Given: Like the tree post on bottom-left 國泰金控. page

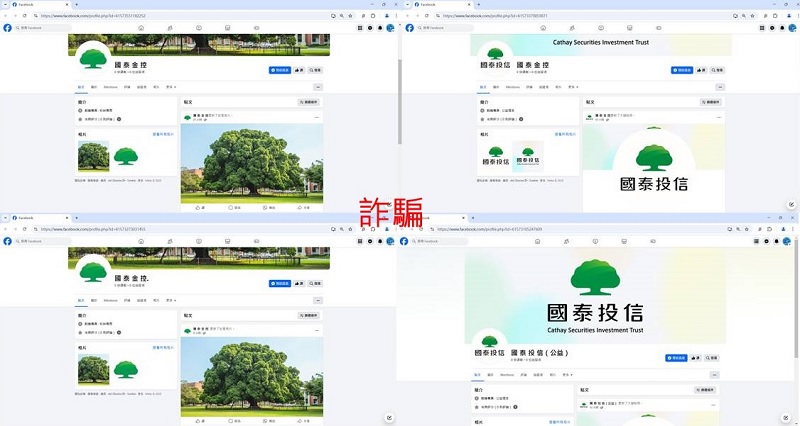Looking at the screenshot, I should 200,421.
